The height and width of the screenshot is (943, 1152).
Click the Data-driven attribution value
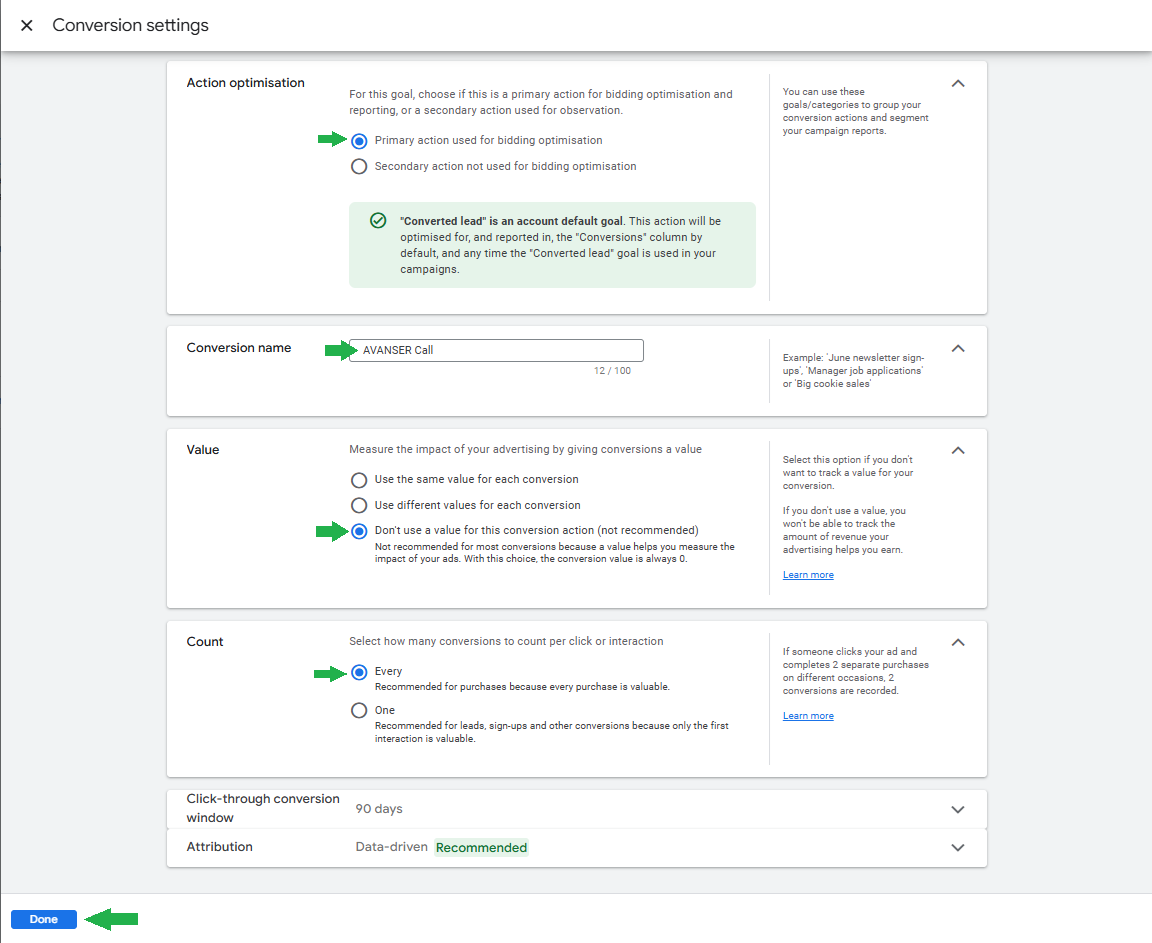[392, 847]
